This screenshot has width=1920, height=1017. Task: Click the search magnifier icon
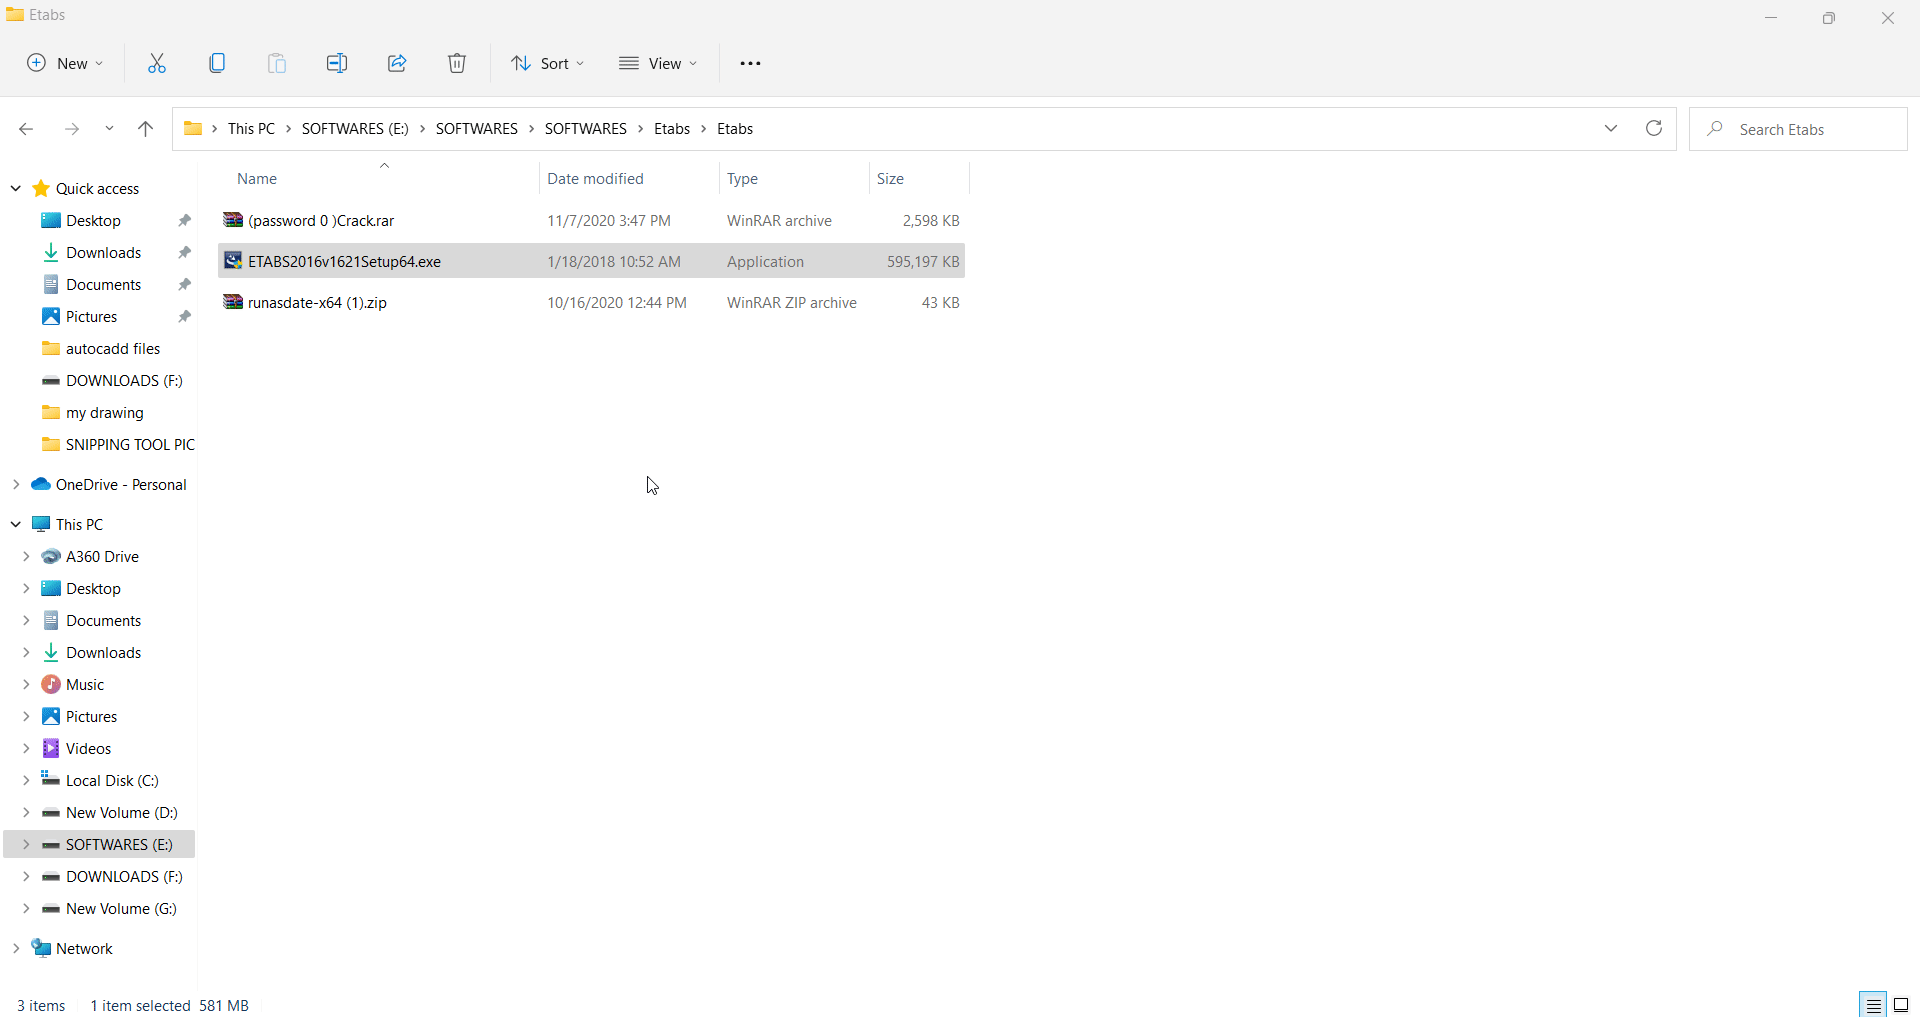(1716, 129)
